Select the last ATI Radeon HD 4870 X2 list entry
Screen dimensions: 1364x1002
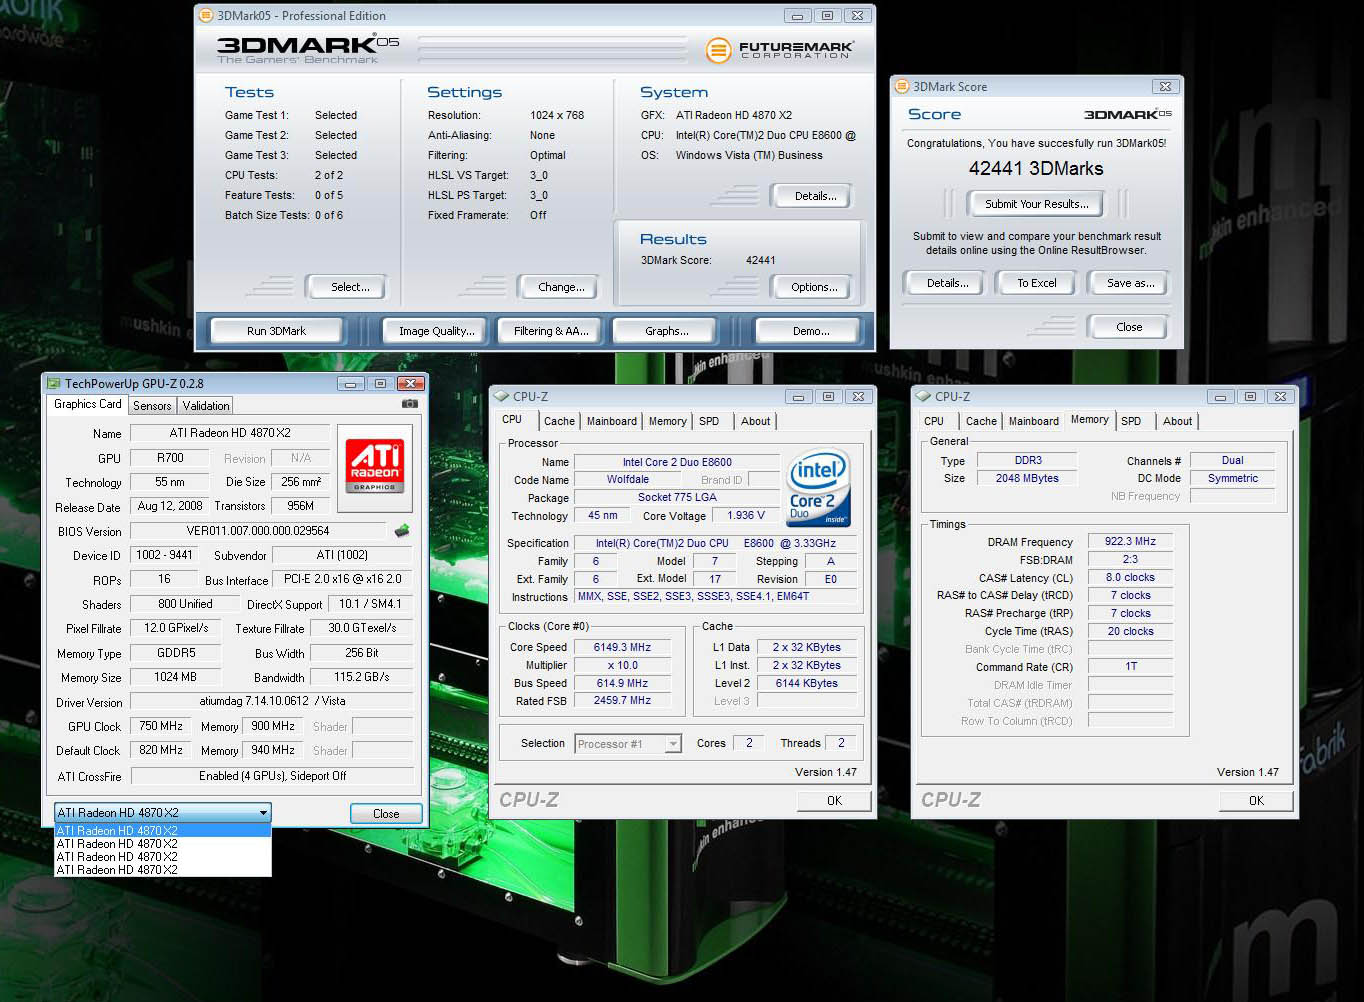coord(162,870)
